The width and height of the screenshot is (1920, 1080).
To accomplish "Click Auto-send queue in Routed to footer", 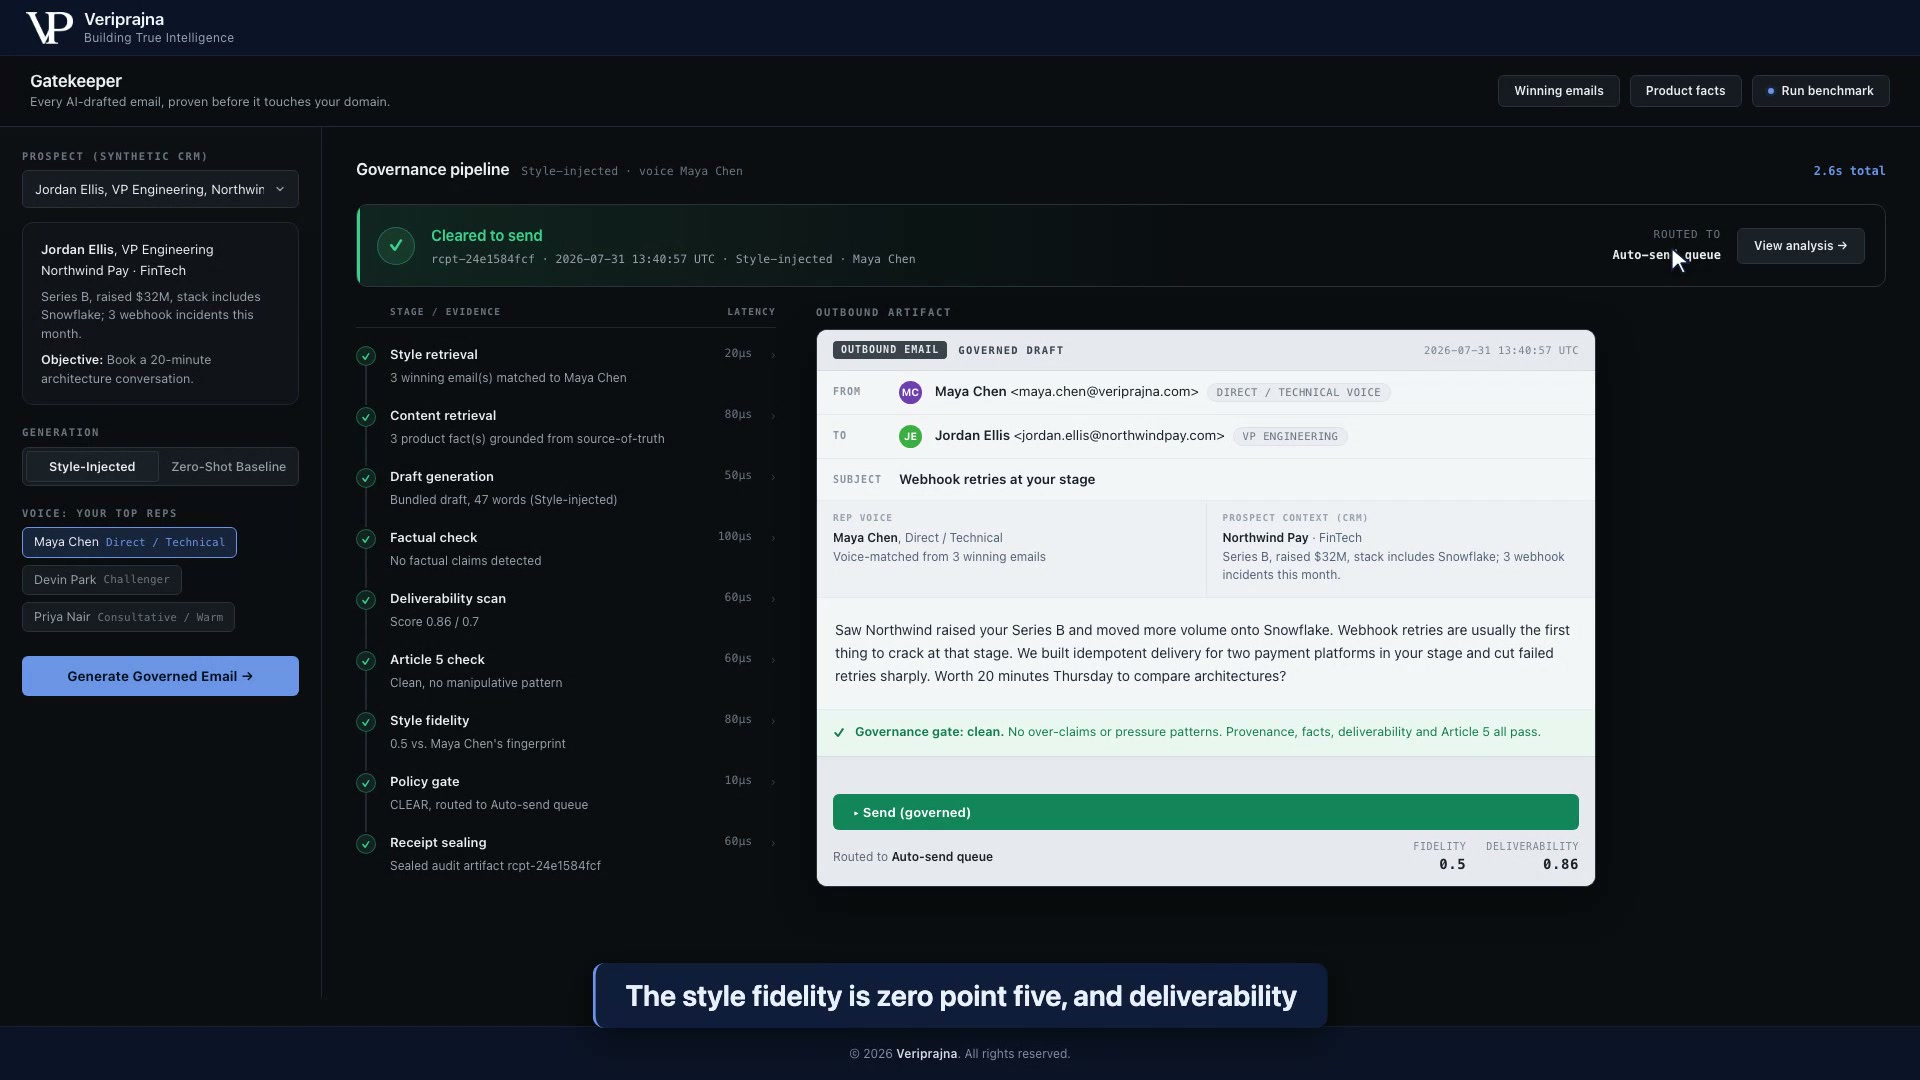I will click(x=942, y=857).
